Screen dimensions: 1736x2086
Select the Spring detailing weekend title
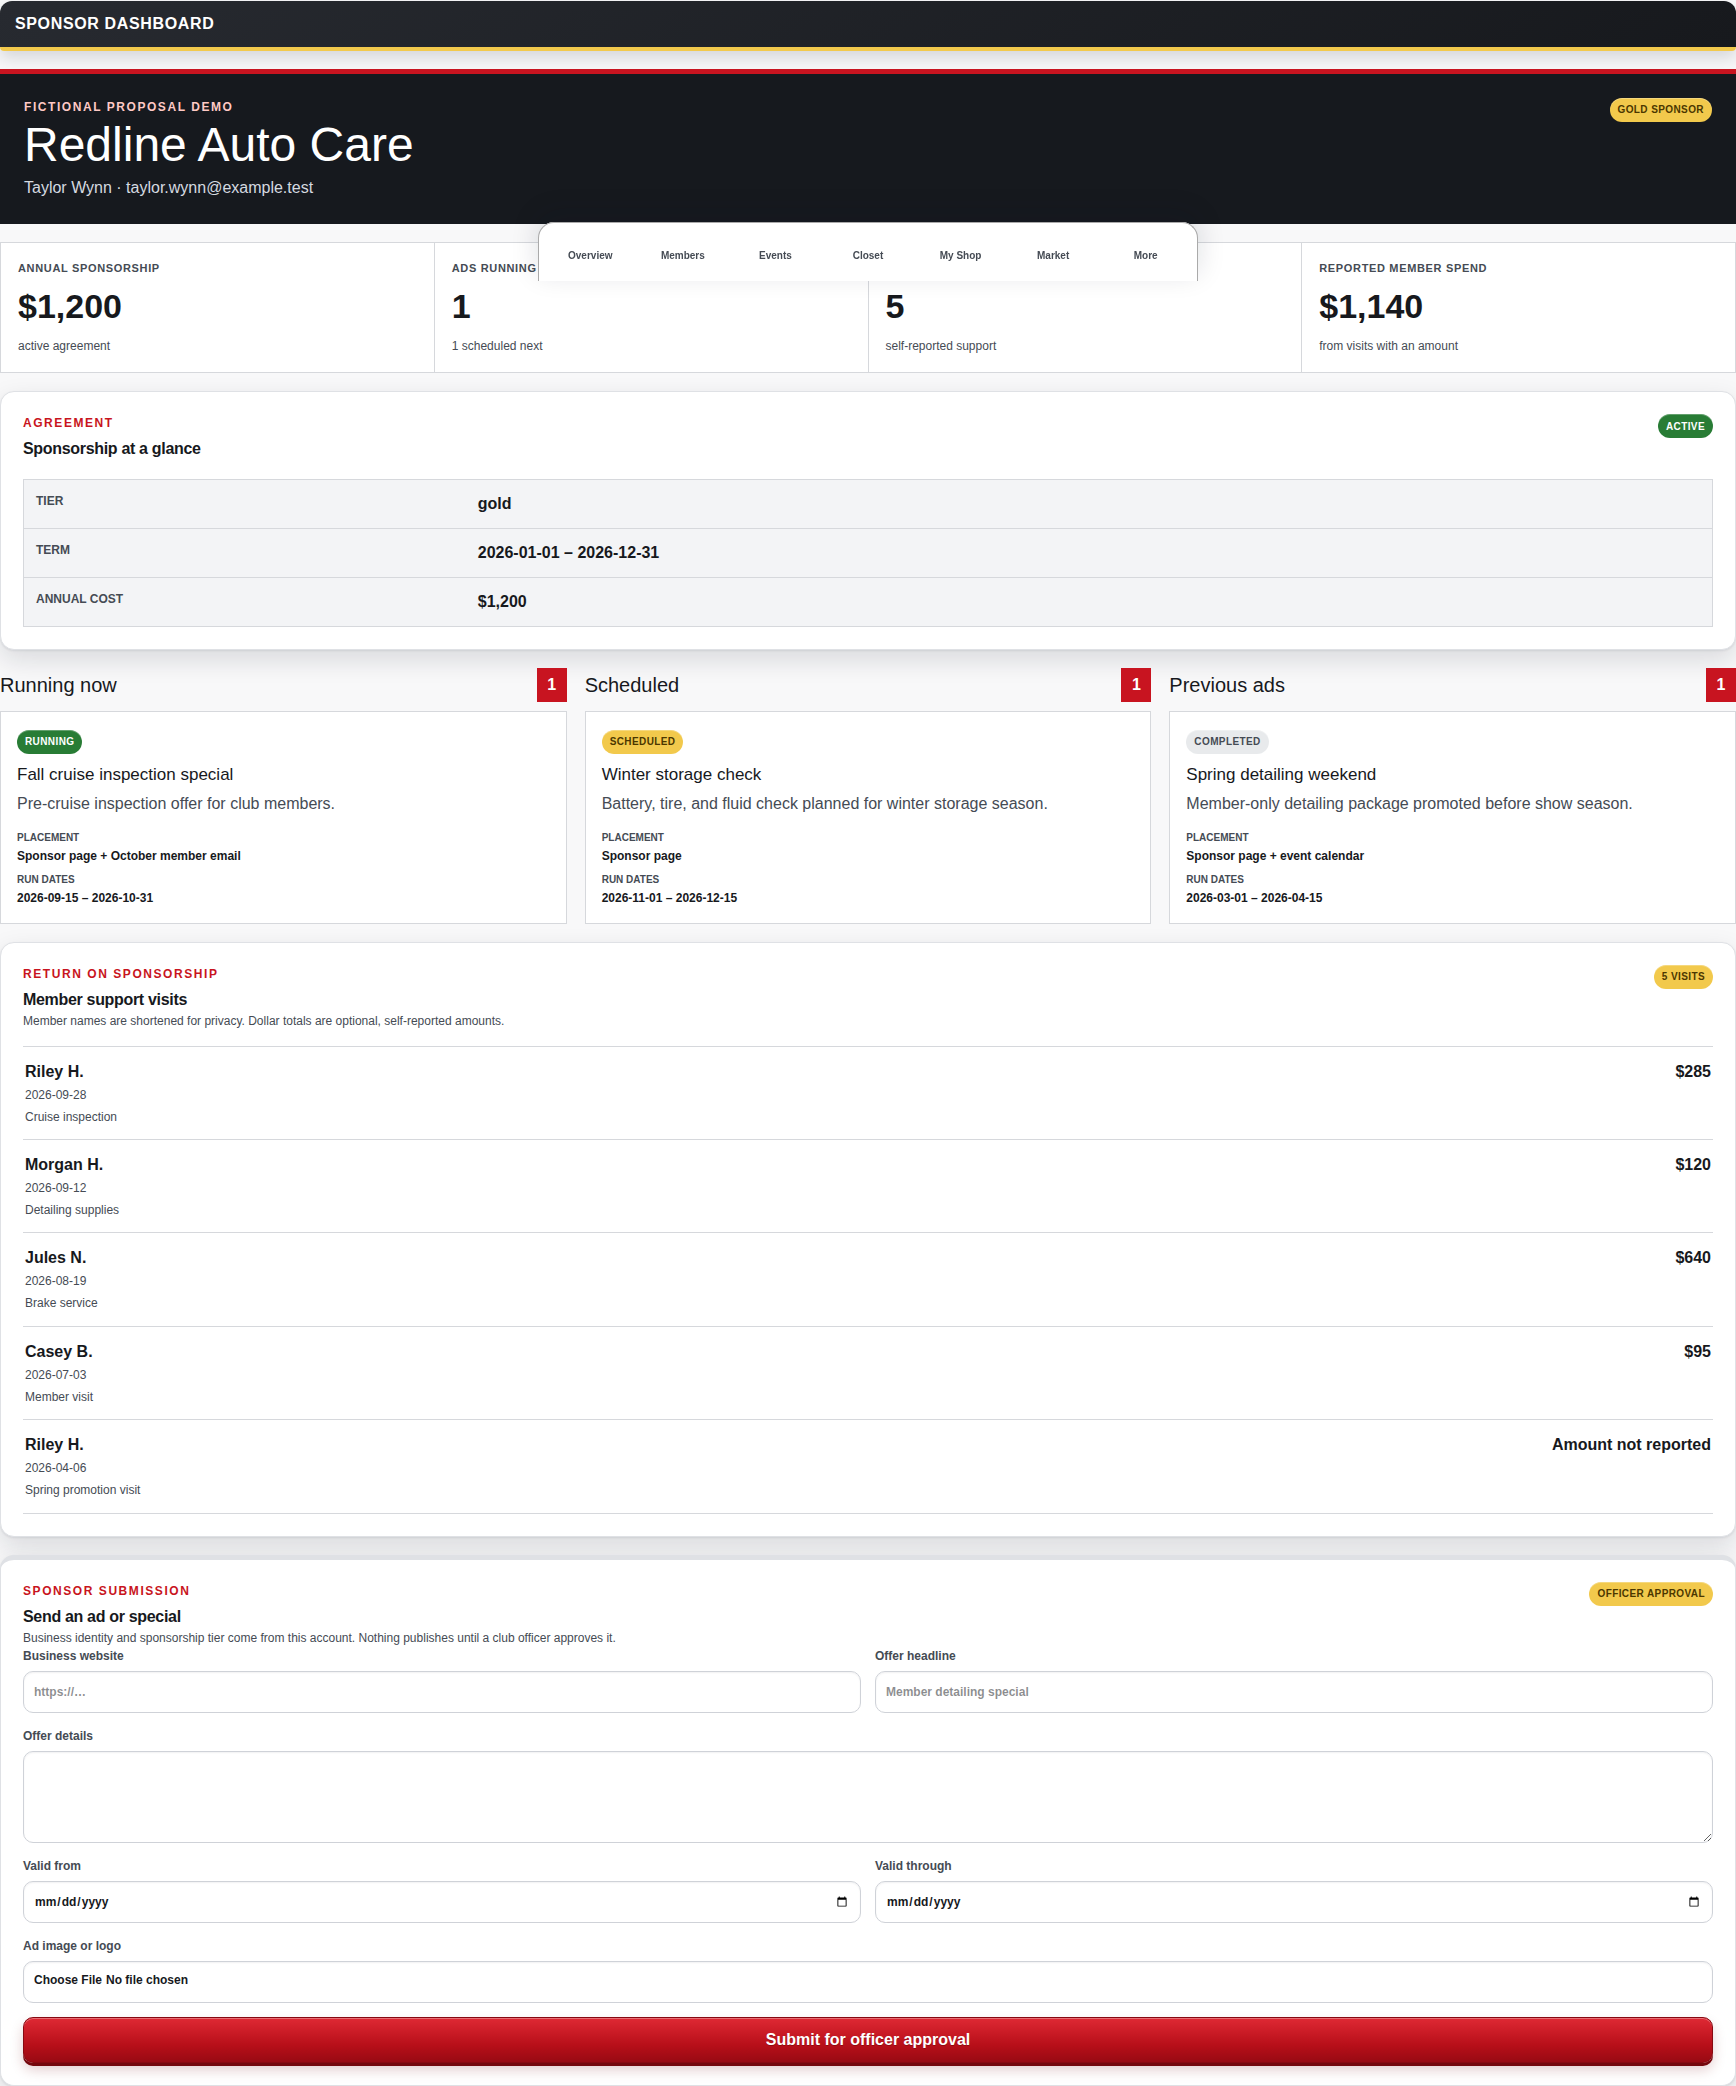pyautogui.click(x=1281, y=775)
